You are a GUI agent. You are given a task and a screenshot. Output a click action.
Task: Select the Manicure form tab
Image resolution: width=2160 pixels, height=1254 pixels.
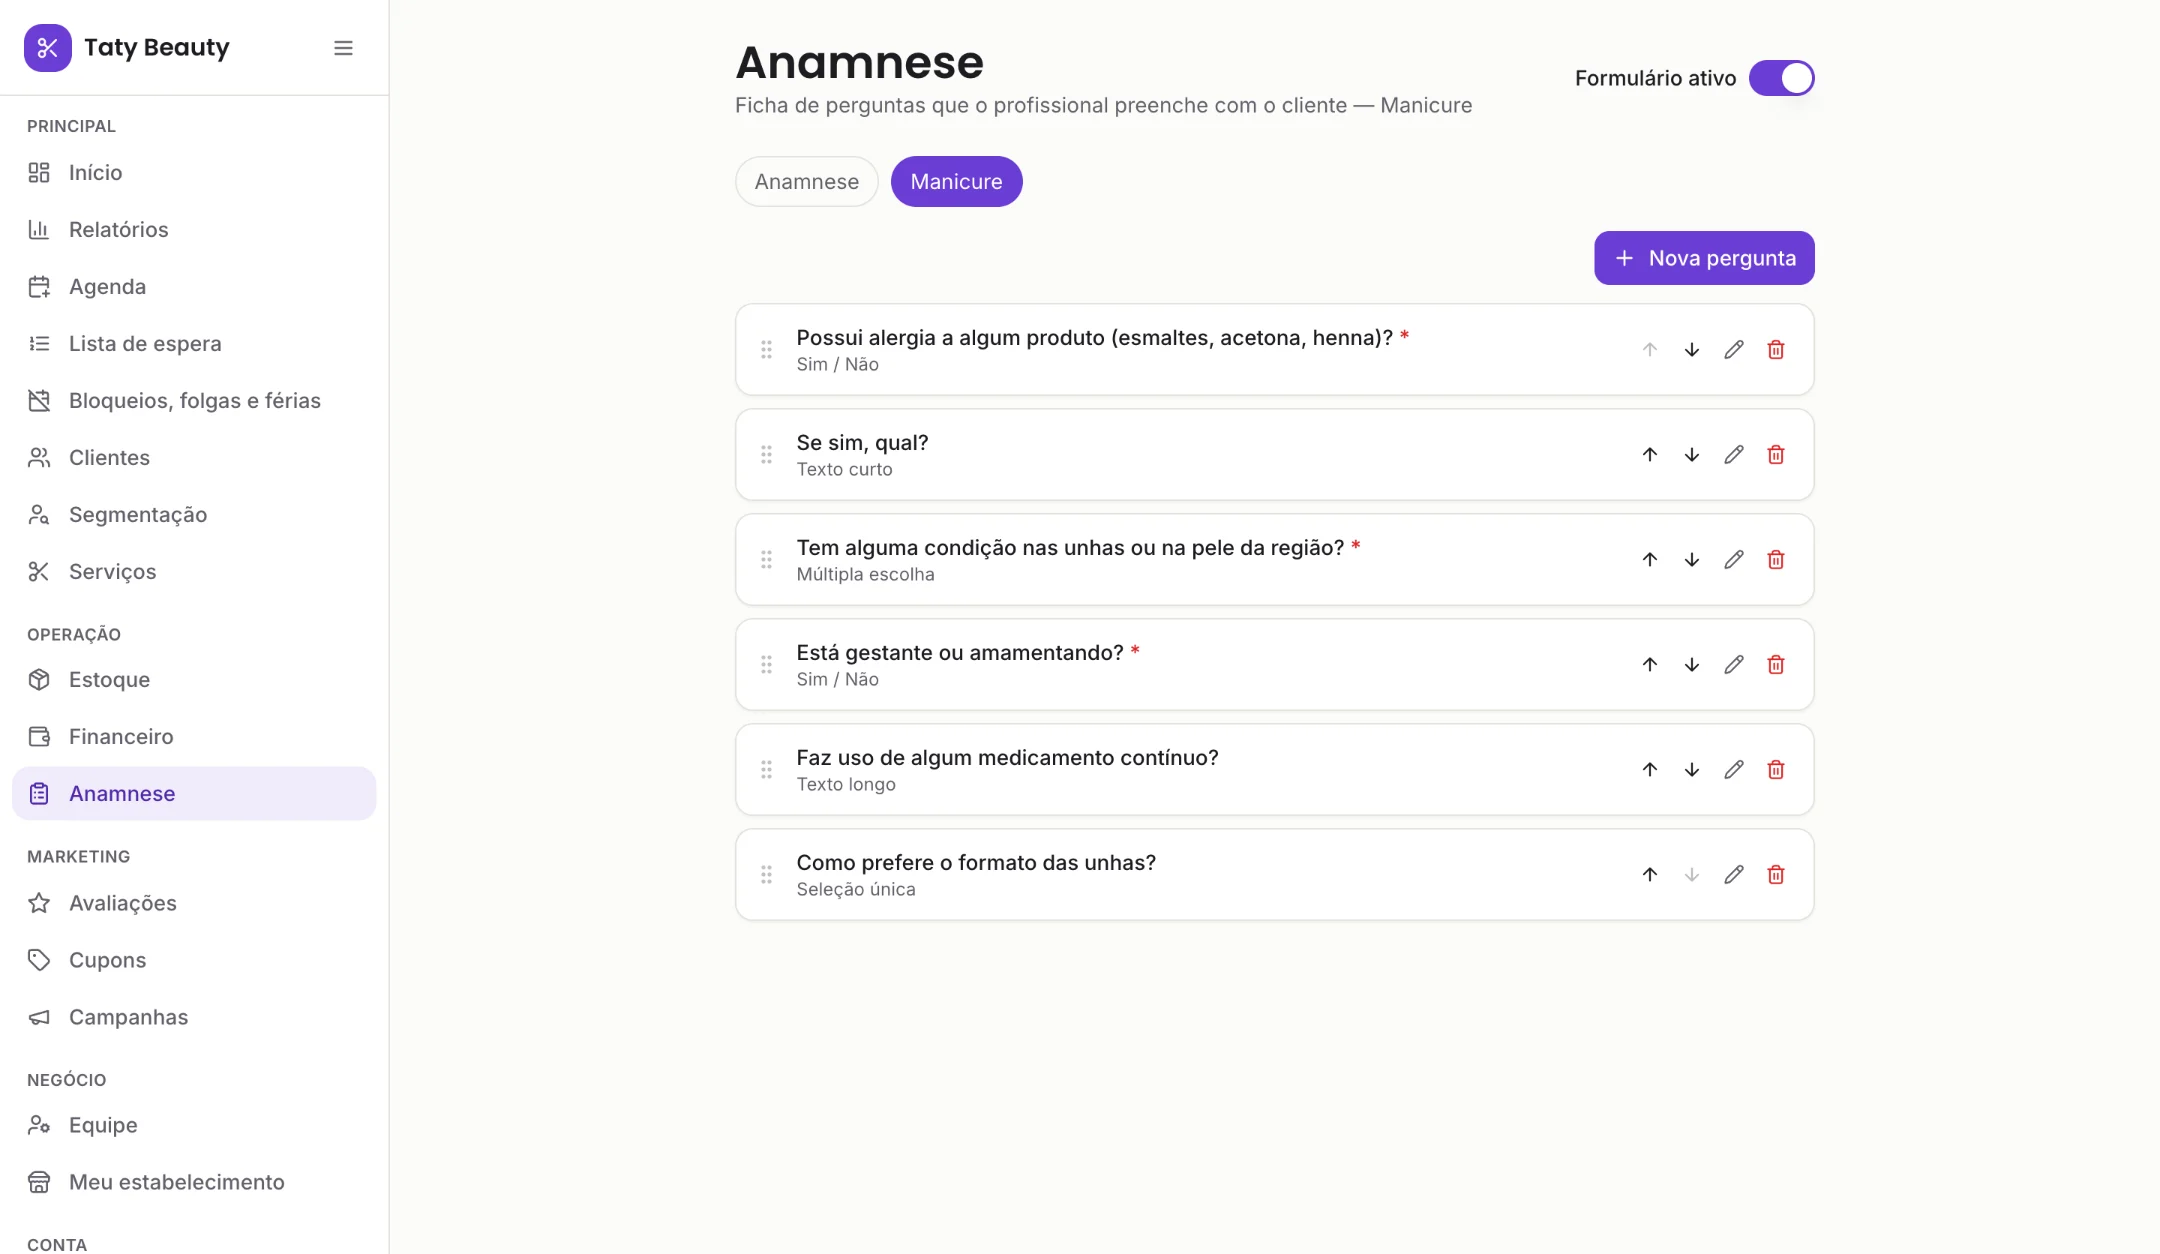pos(956,182)
